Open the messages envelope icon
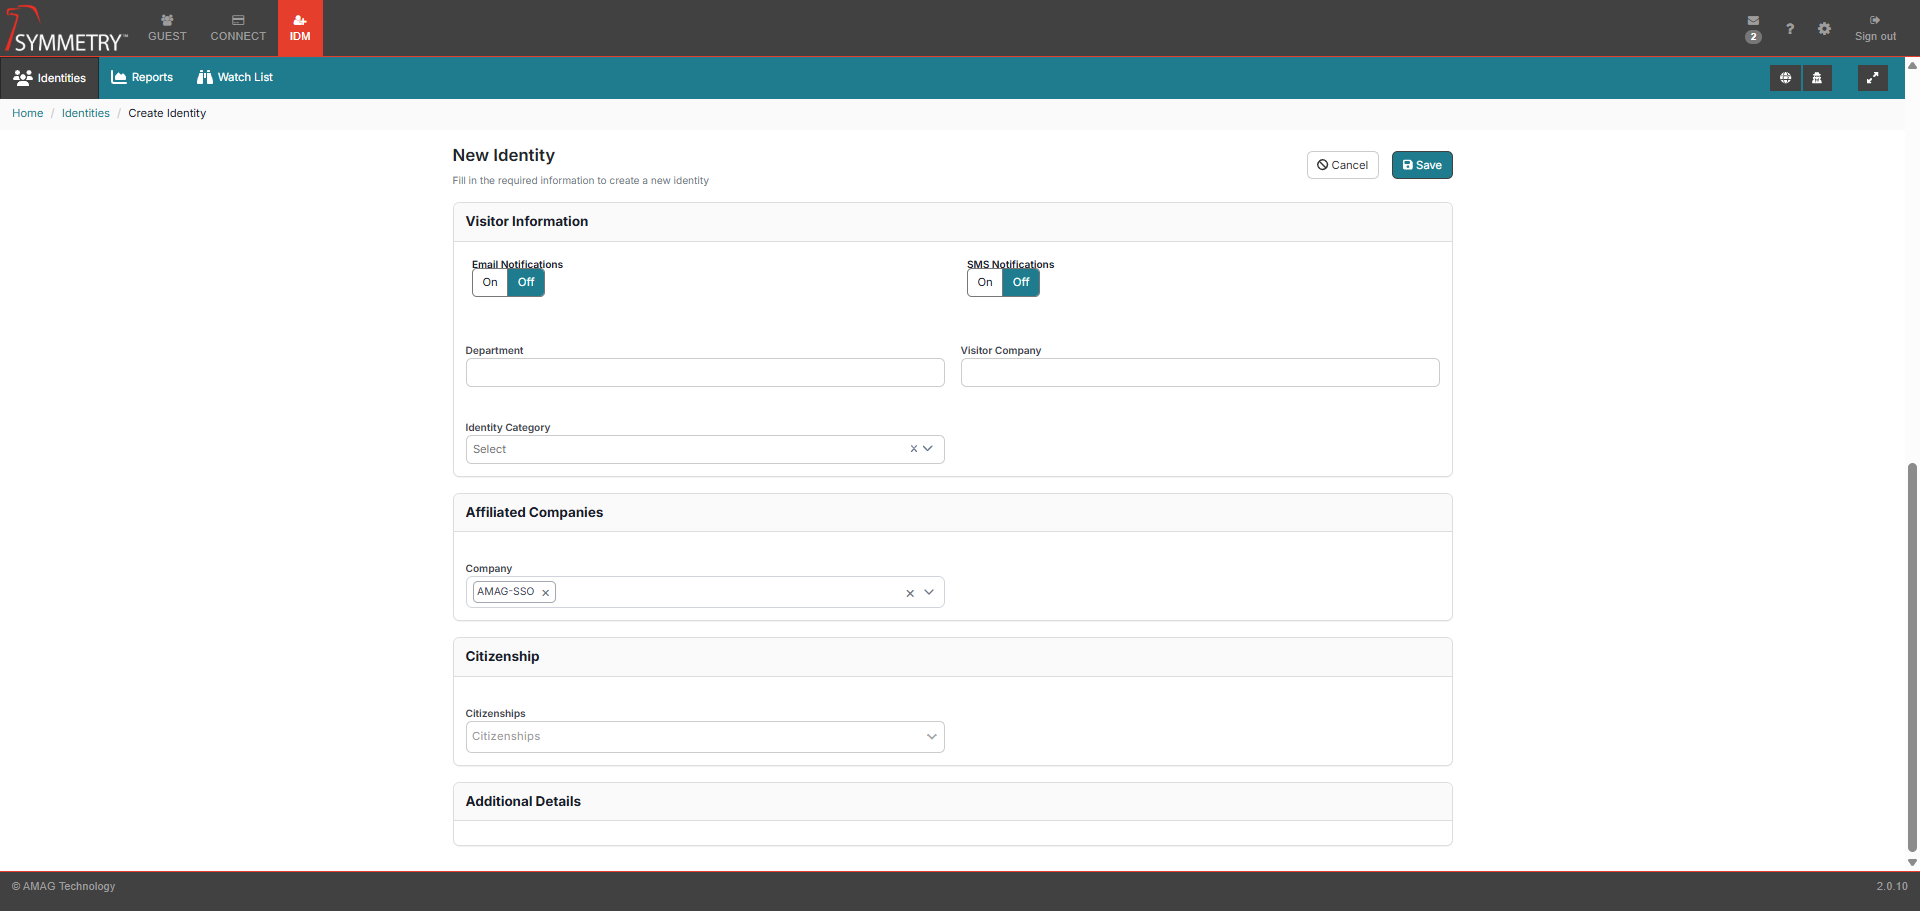Image resolution: width=1920 pixels, height=911 pixels. click(x=1753, y=21)
